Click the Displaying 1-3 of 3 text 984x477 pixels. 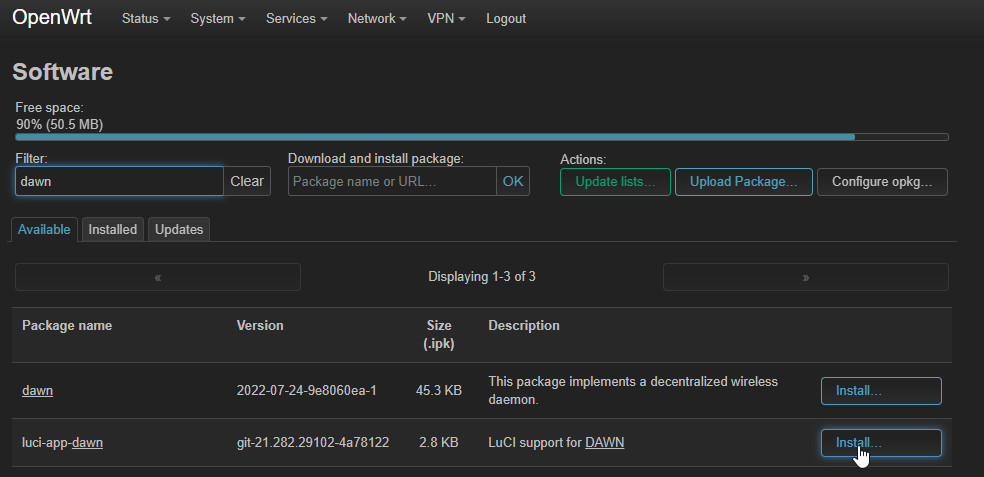click(482, 277)
